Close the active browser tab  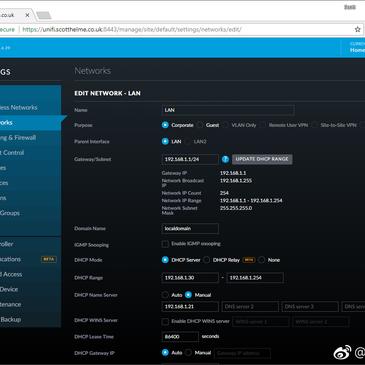(x=27, y=15)
